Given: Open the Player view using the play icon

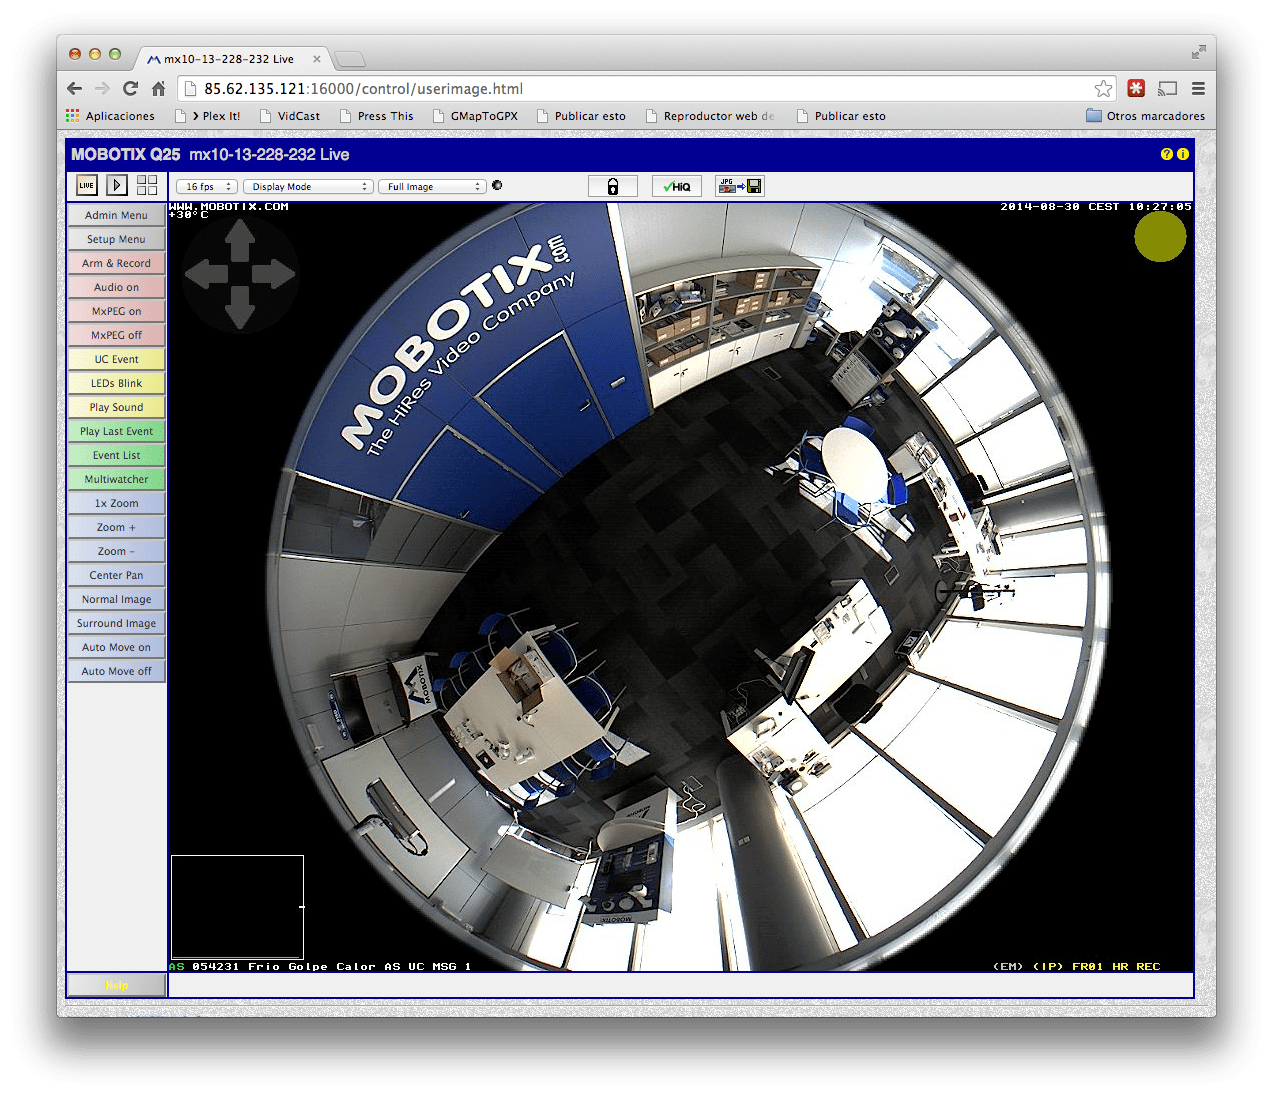Looking at the screenshot, I should tap(116, 185).
